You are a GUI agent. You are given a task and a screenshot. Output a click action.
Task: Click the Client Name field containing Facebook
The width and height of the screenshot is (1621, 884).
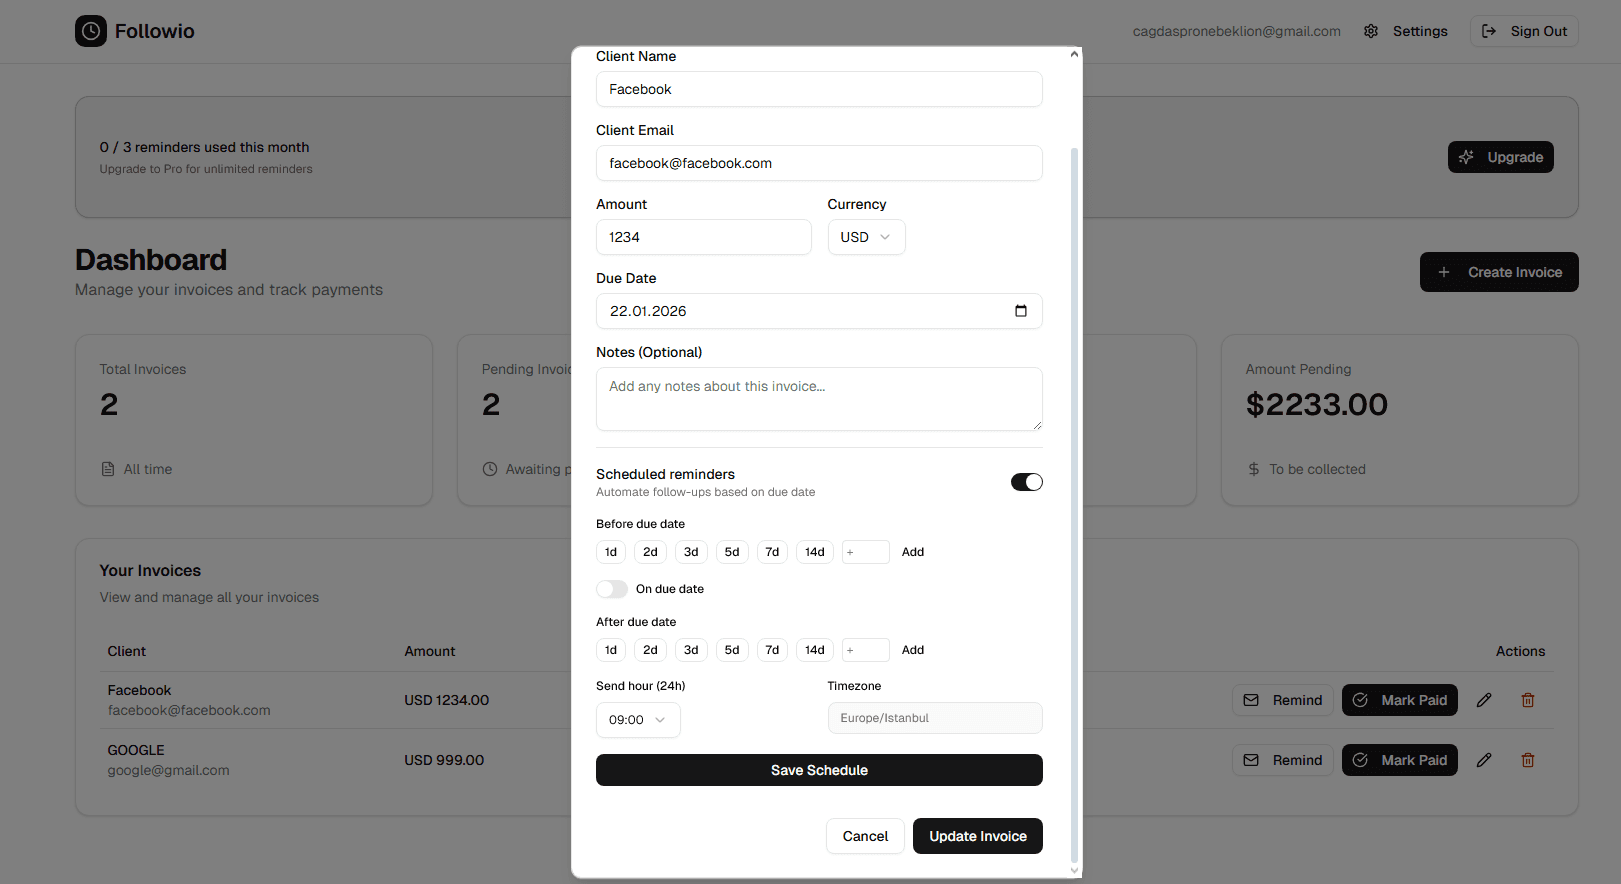pyautogui.click(x=819, y=89)
